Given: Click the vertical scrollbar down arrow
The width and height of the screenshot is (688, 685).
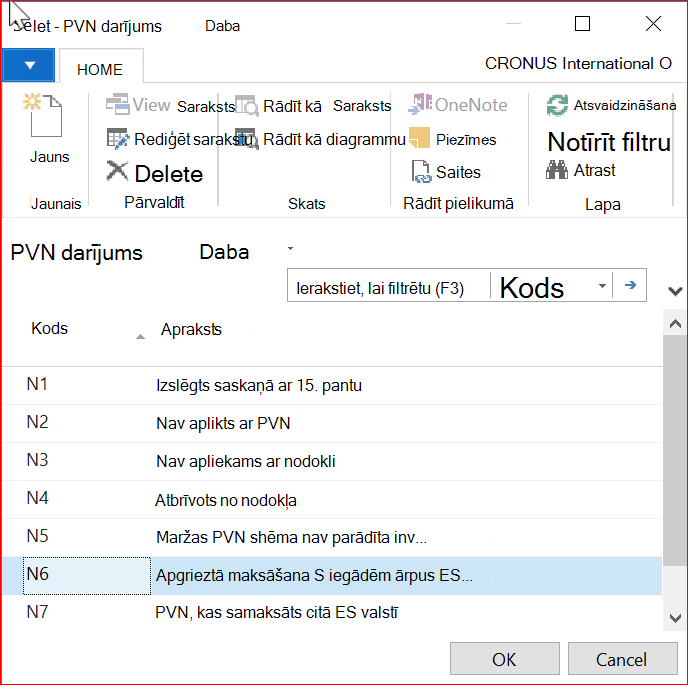Looking at the screenshot, I should coord(675,618).
